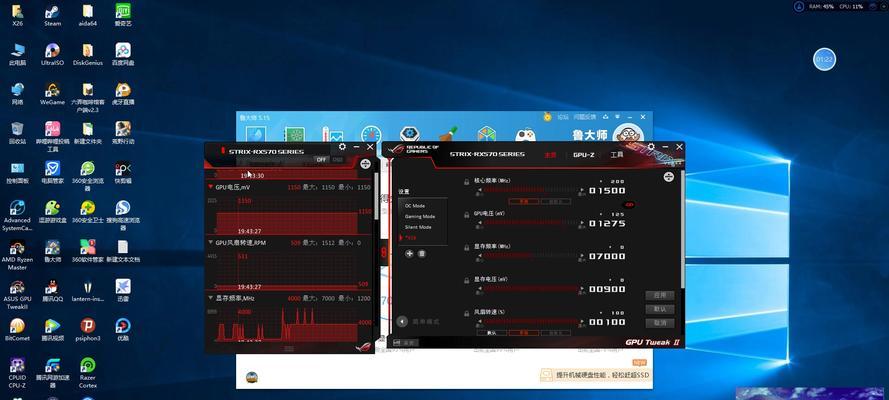Decrease 显存频率 with left arrow
Image resolution: width=889 pixels, height=400 pixels.
click(480, 255)
